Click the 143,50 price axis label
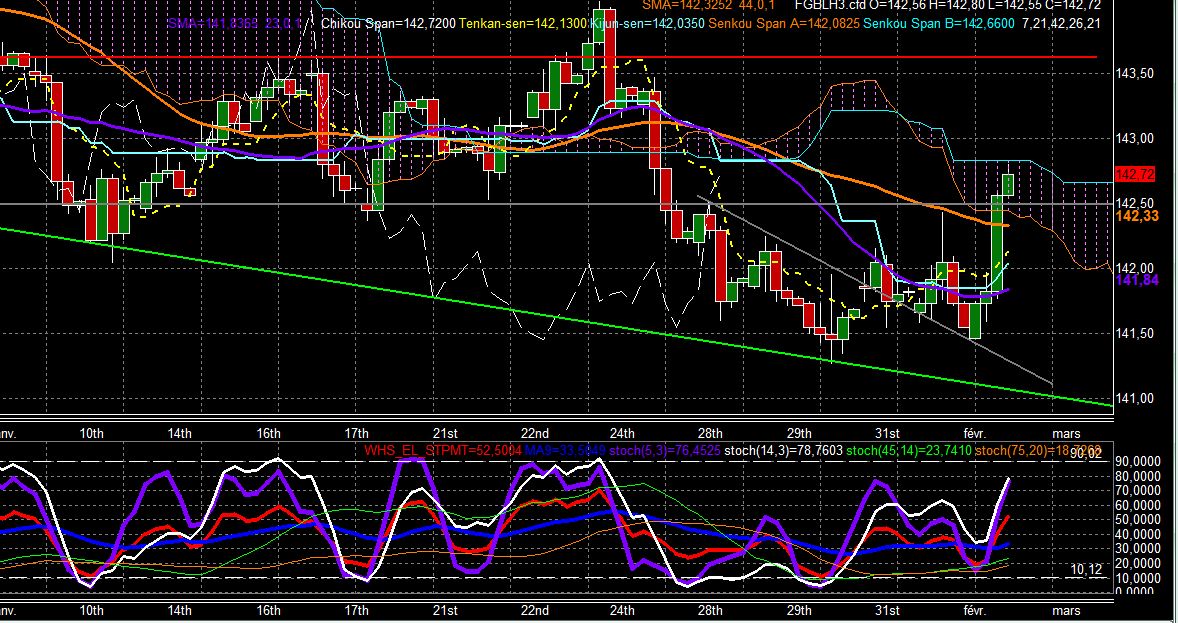Image resolution: width=1178 pixels, height=623 pixels. coord(1134,74)
